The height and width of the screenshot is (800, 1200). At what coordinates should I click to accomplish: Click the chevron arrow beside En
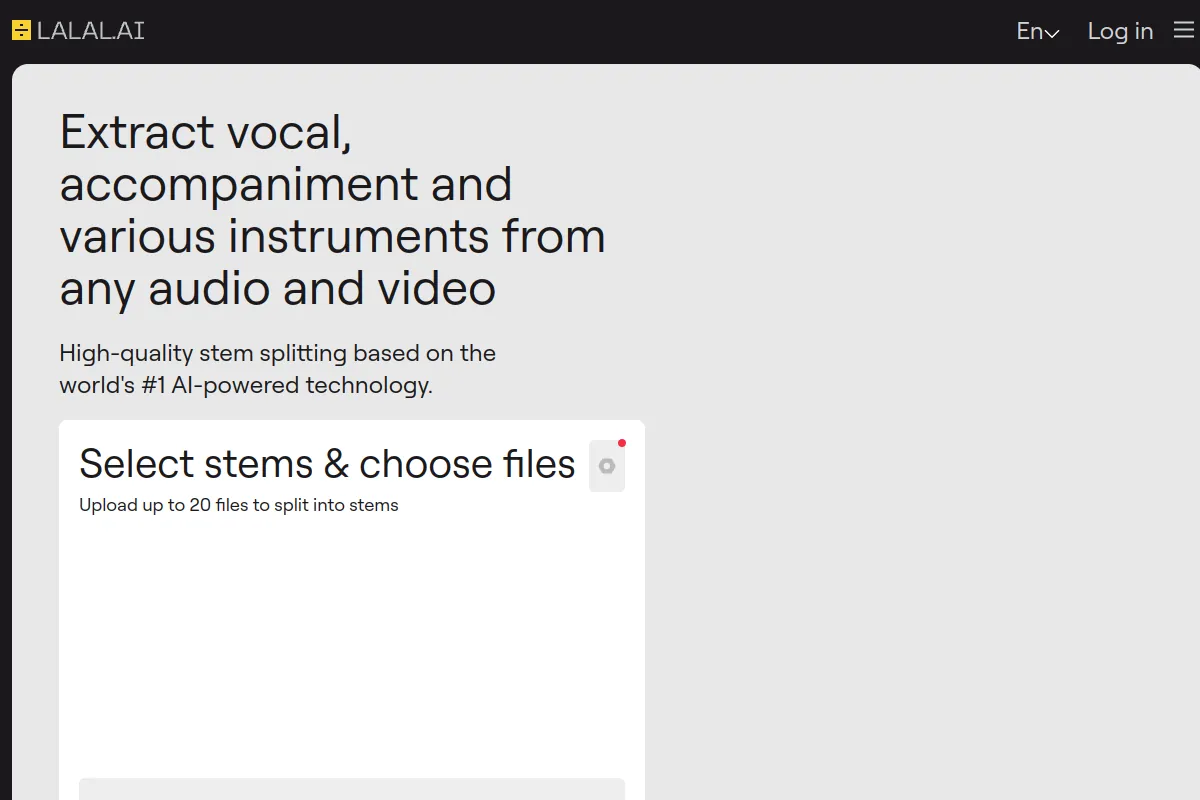(1052, 33)
